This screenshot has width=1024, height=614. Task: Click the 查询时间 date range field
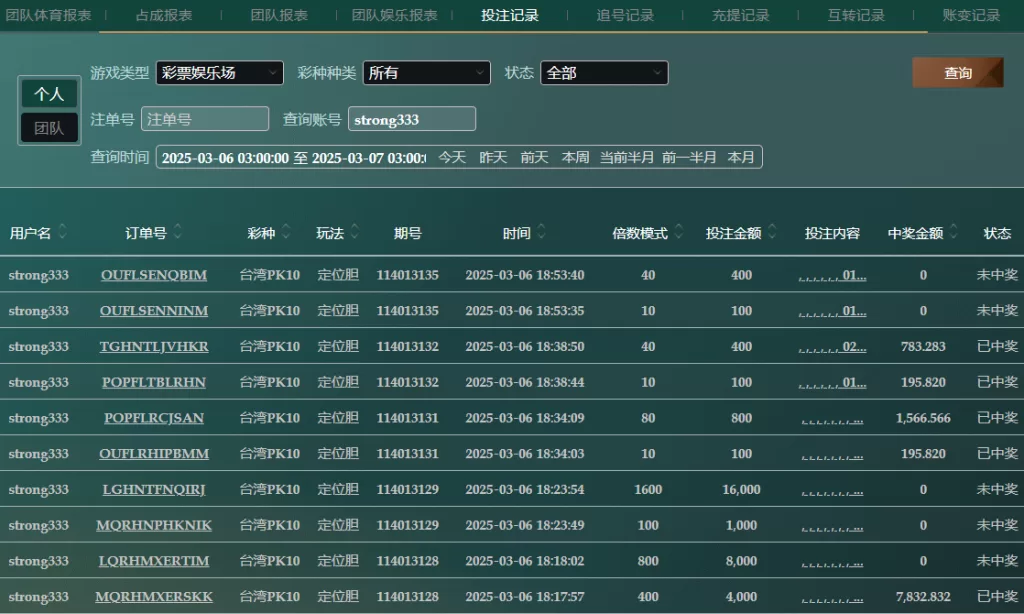[294, 158]
